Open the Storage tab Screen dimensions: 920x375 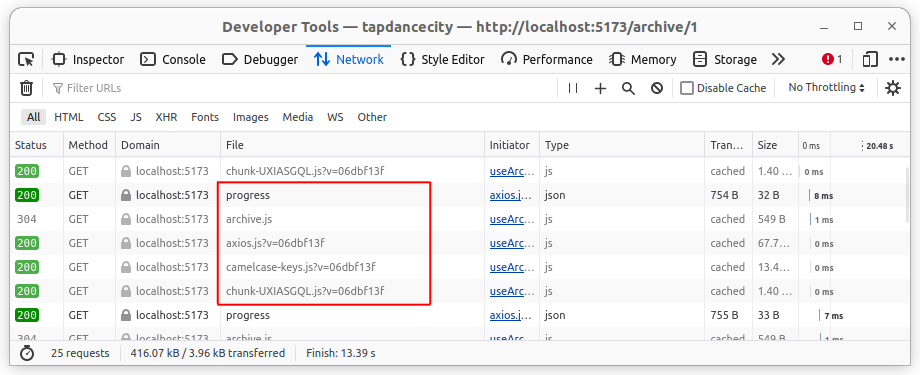725,59
